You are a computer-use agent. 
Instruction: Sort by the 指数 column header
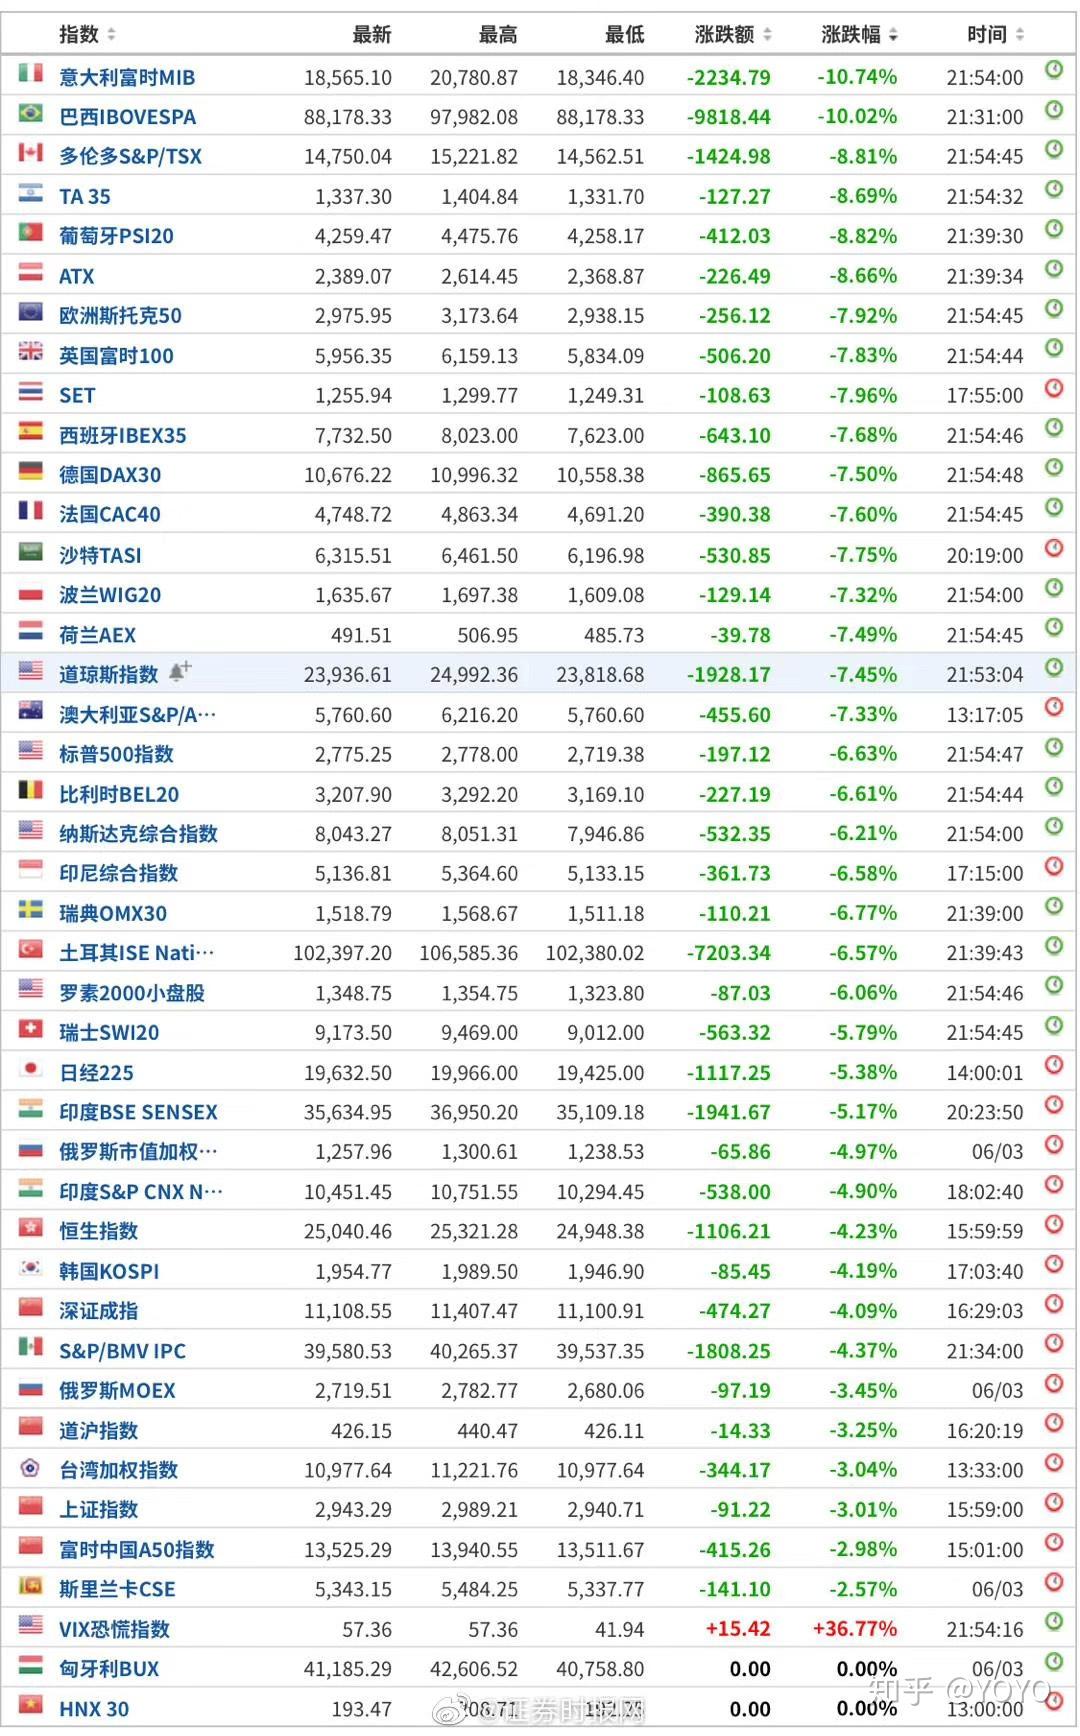[x=88, y=35]
